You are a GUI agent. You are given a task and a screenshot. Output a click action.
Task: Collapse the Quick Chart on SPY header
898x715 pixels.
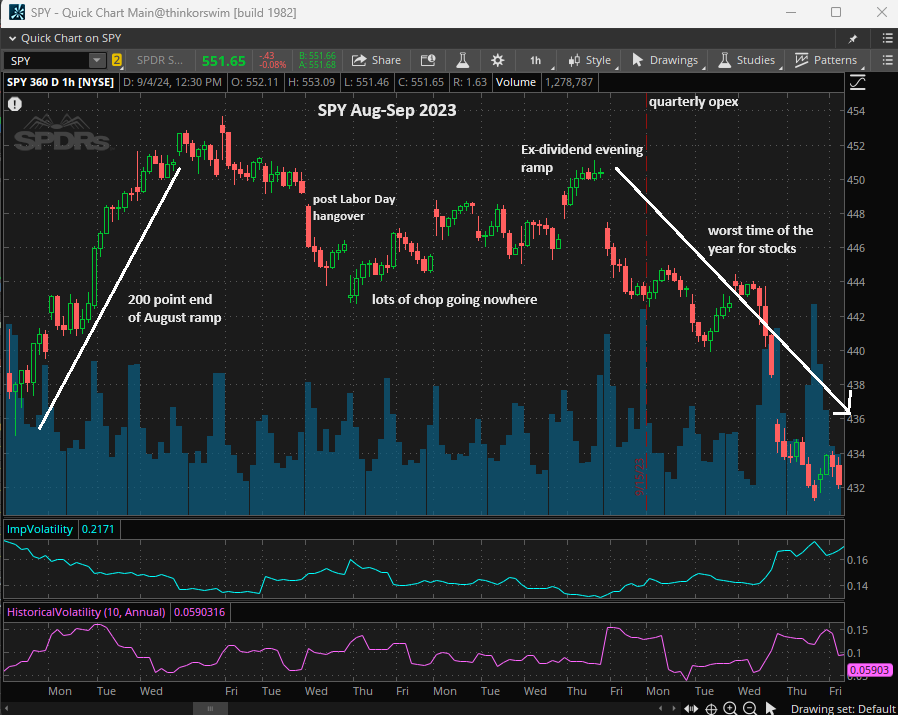pos(12,38)
